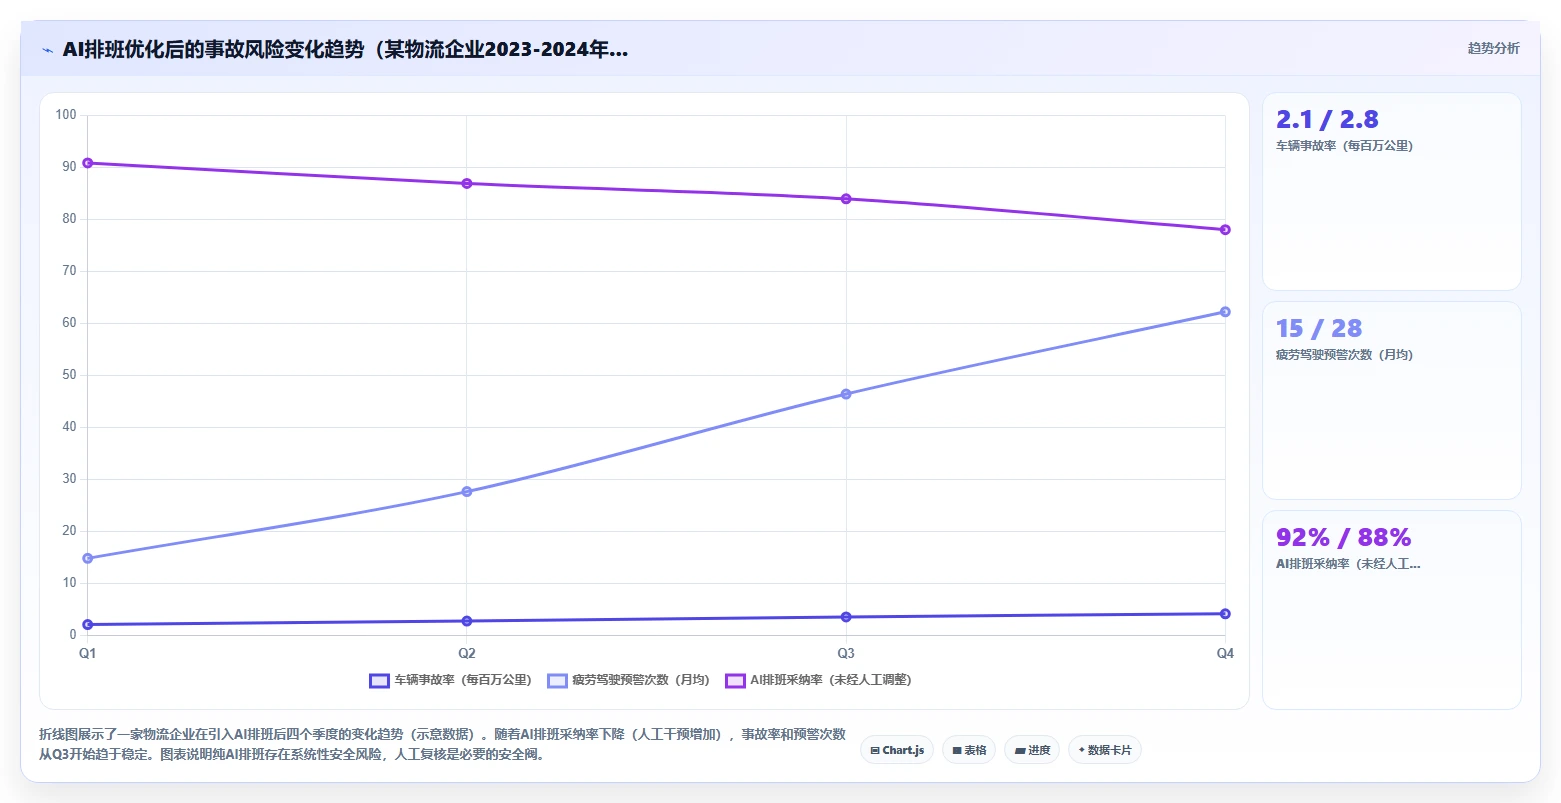The image size is (1561, 803).
Task: Click the 趋势分析 label in the header
Action: [1493, 49]
